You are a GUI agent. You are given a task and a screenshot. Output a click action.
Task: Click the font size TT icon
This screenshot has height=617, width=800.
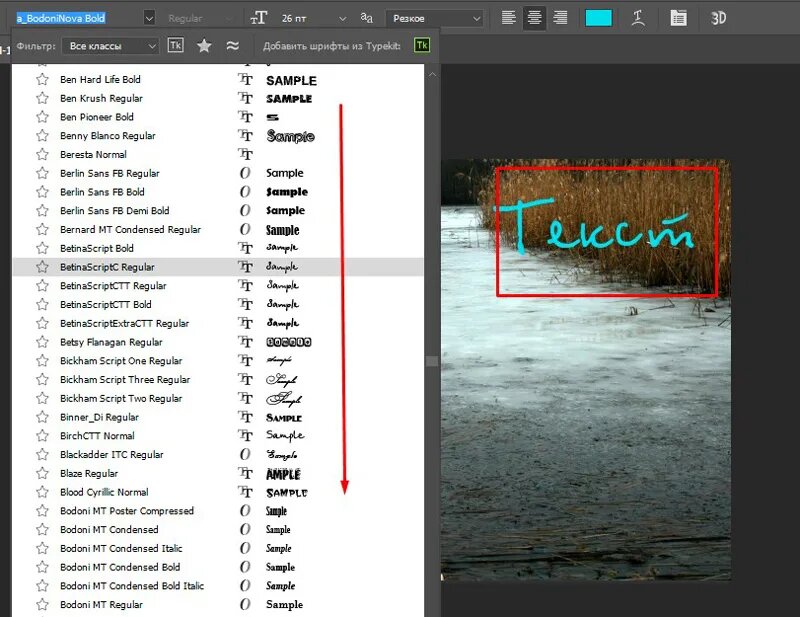pos(259,18)
